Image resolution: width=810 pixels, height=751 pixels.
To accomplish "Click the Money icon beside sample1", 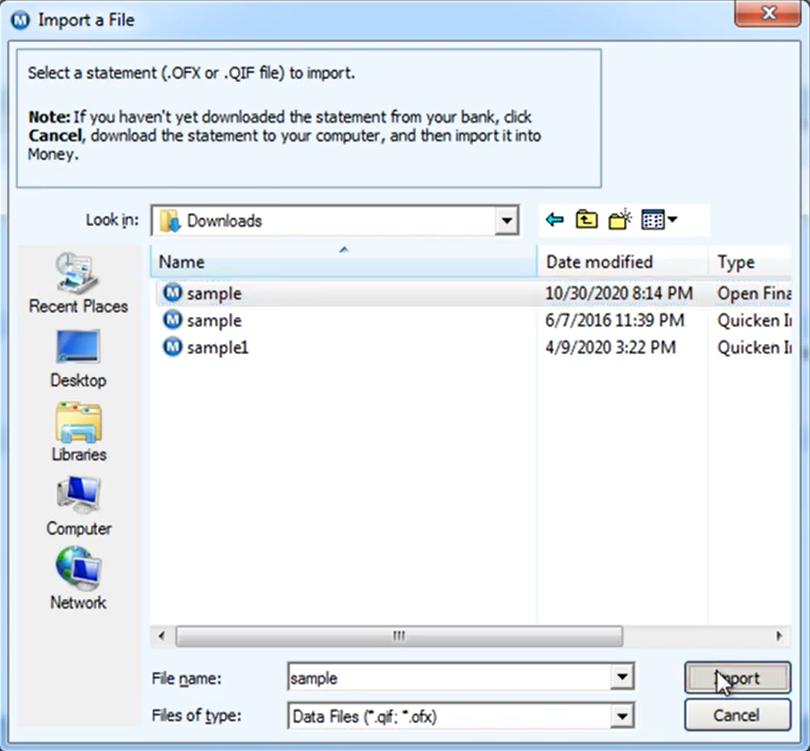I will tap(173, 347).
